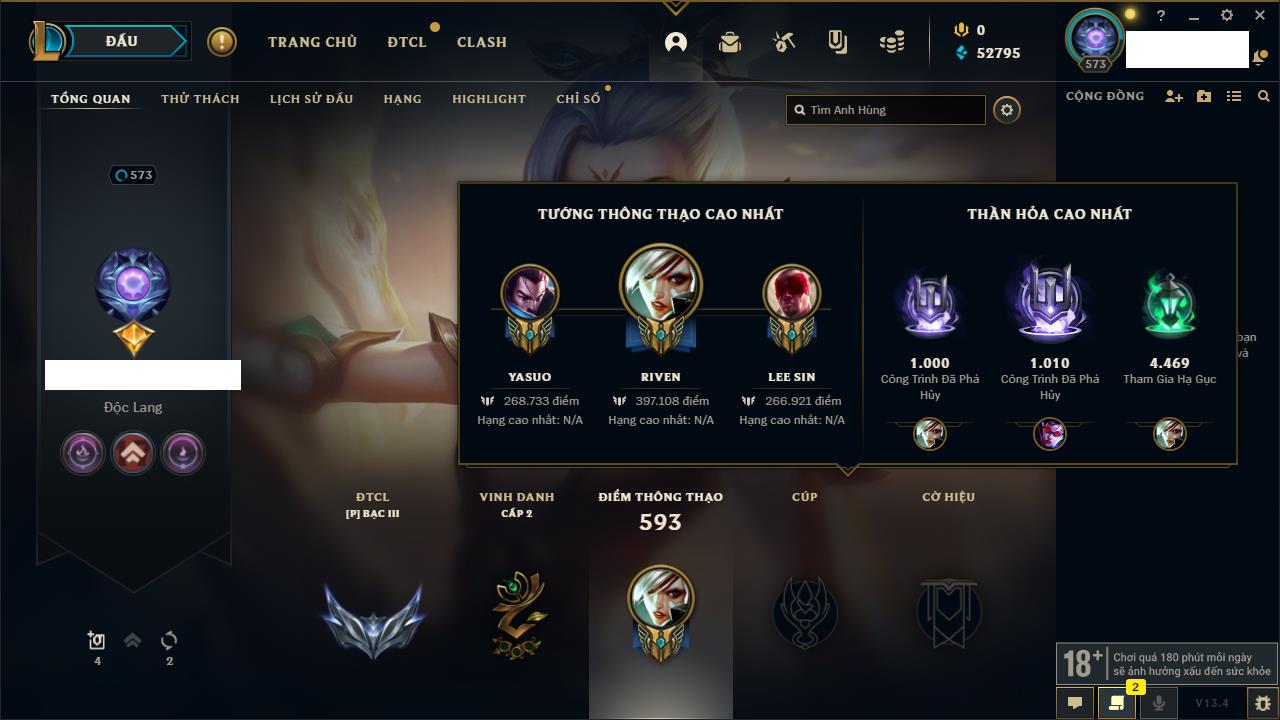The height and width of the screenshot is (720, 1280).
Task: Toggle the microphone mute button
Action: (1159, 703)
